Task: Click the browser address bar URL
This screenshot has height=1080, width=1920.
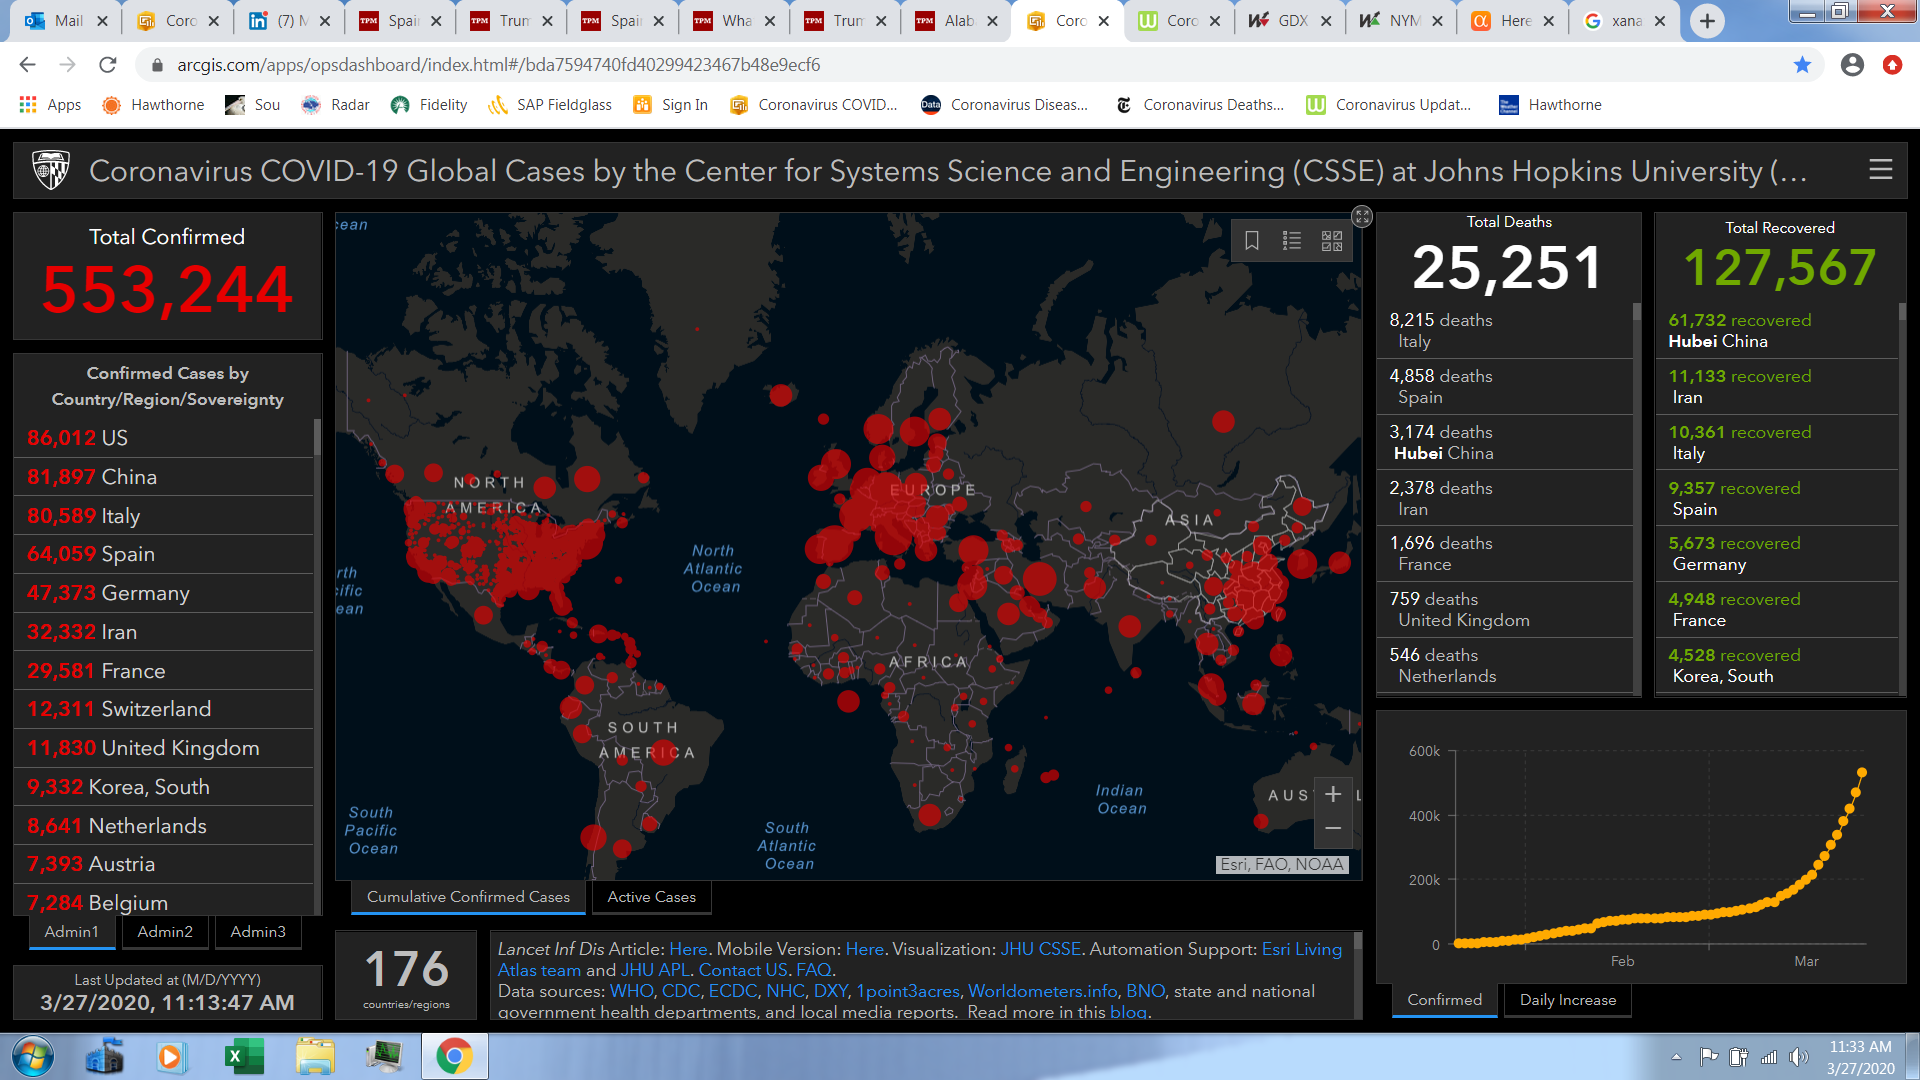Action: pyautogui.click(x=498, y=65)
